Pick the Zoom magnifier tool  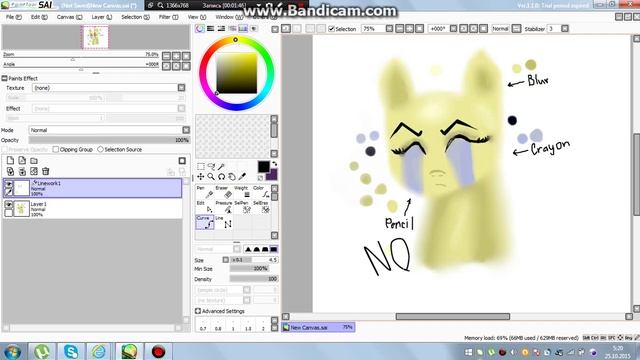(211, 177)
